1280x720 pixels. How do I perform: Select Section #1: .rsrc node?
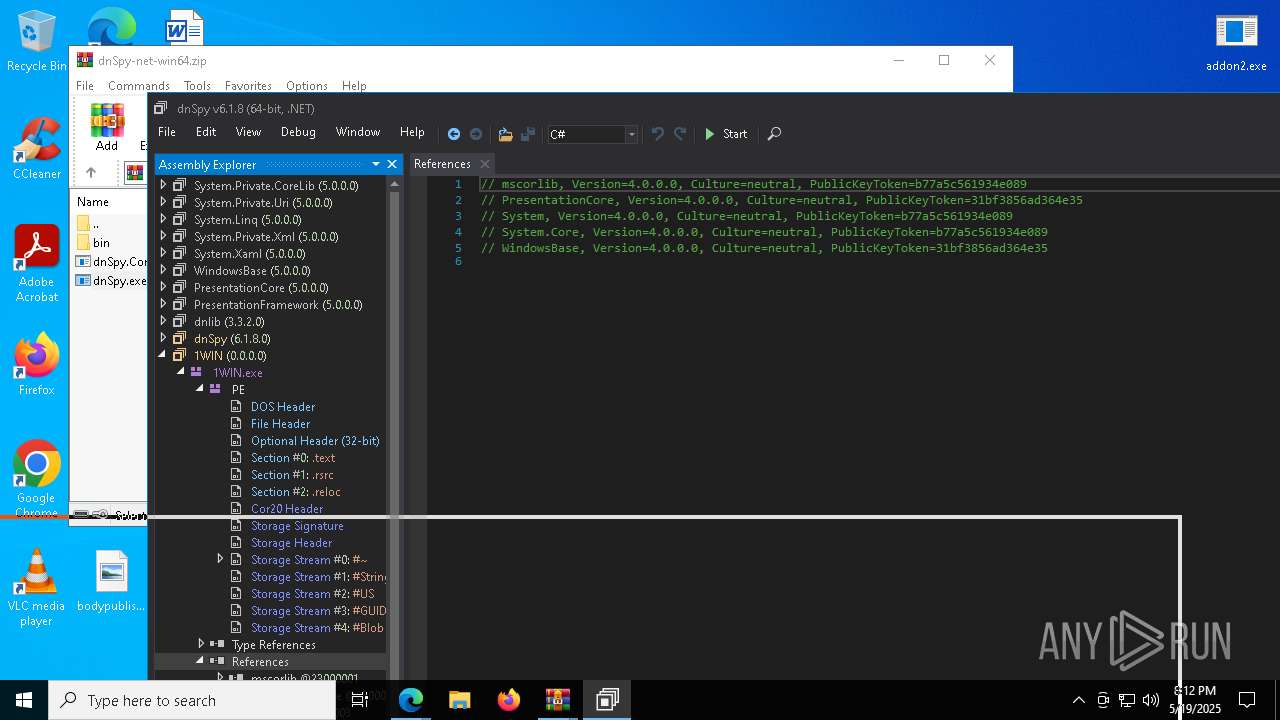(x=292, y=474)
